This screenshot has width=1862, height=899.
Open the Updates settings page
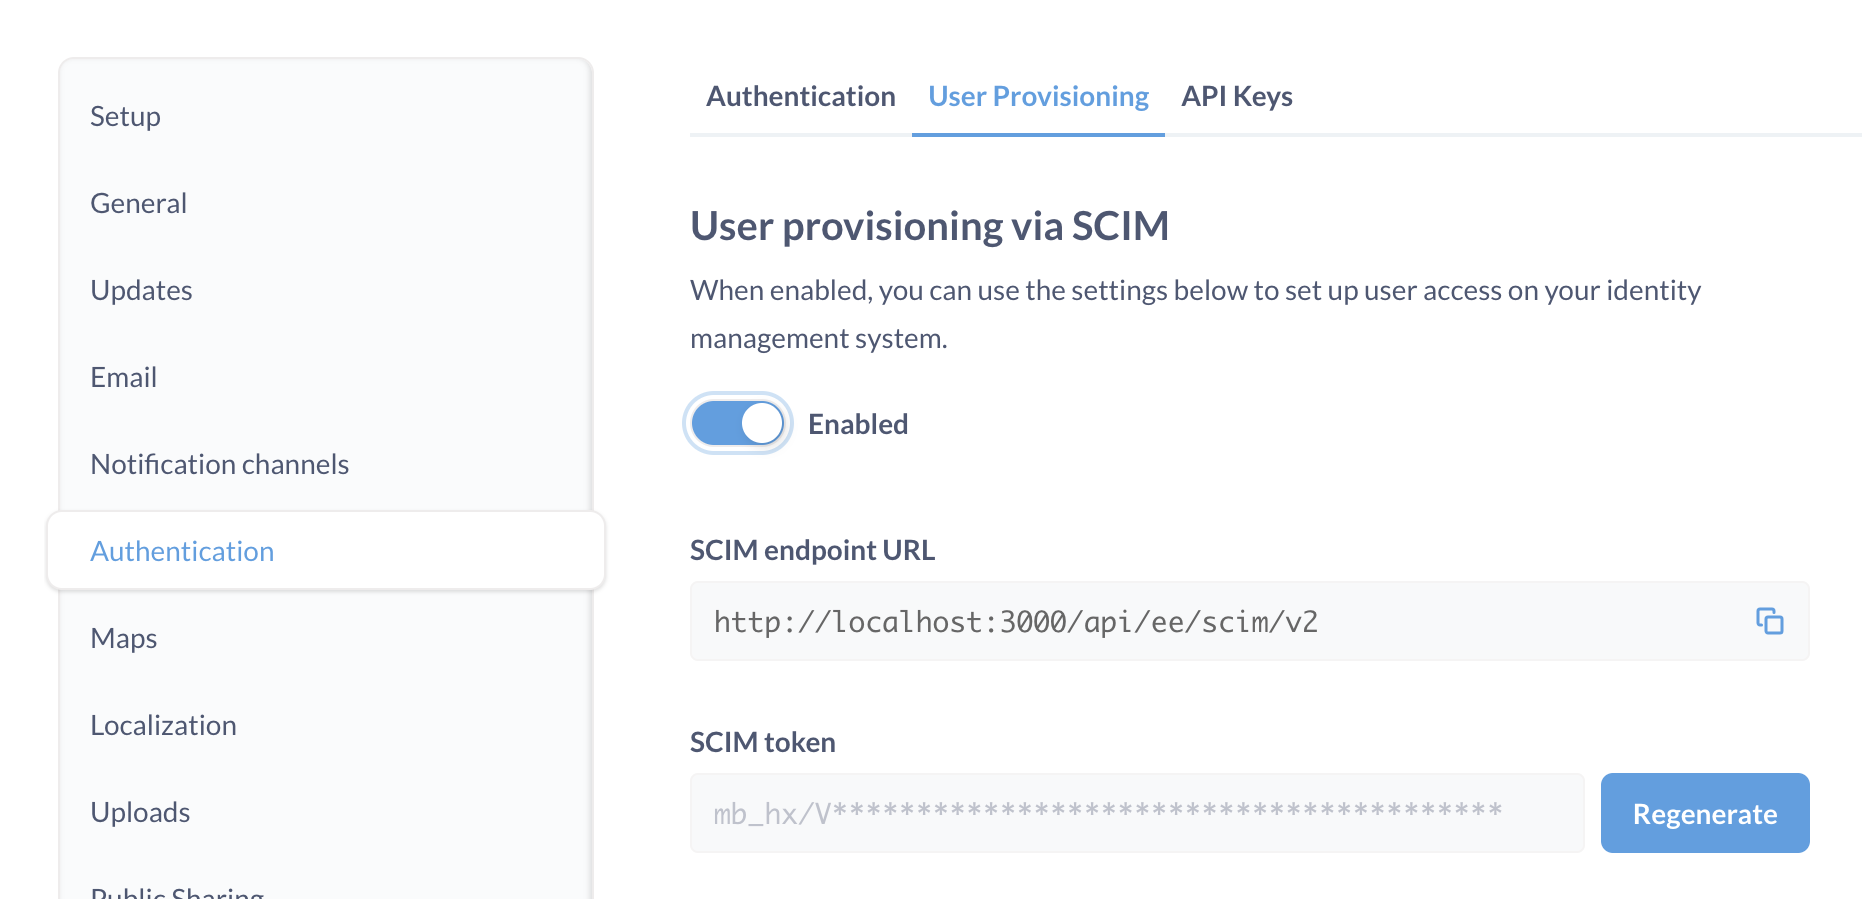pos(141,291)
